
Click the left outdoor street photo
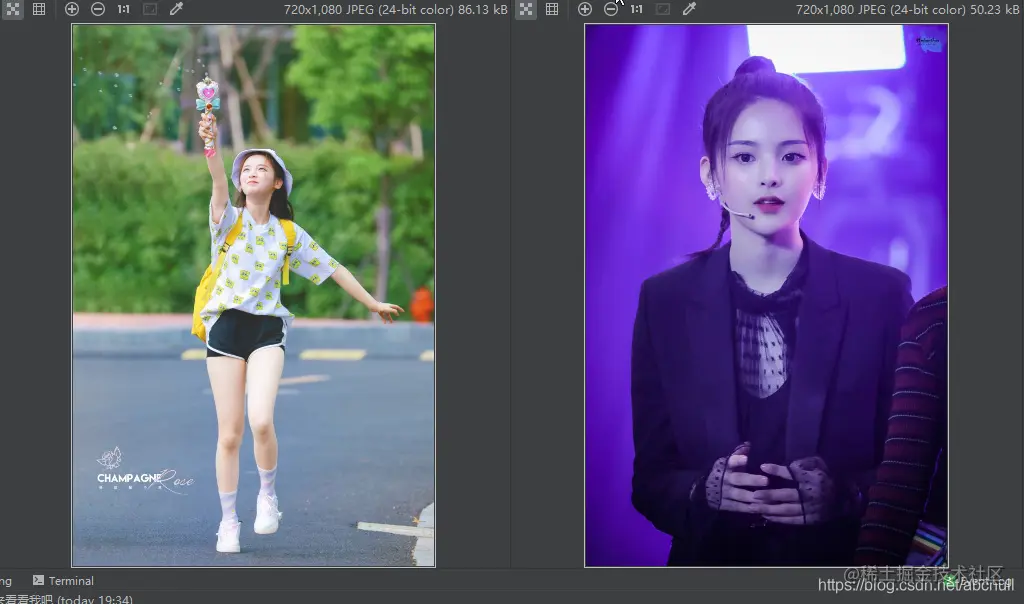pyautogui.click(x=253, y=295)
